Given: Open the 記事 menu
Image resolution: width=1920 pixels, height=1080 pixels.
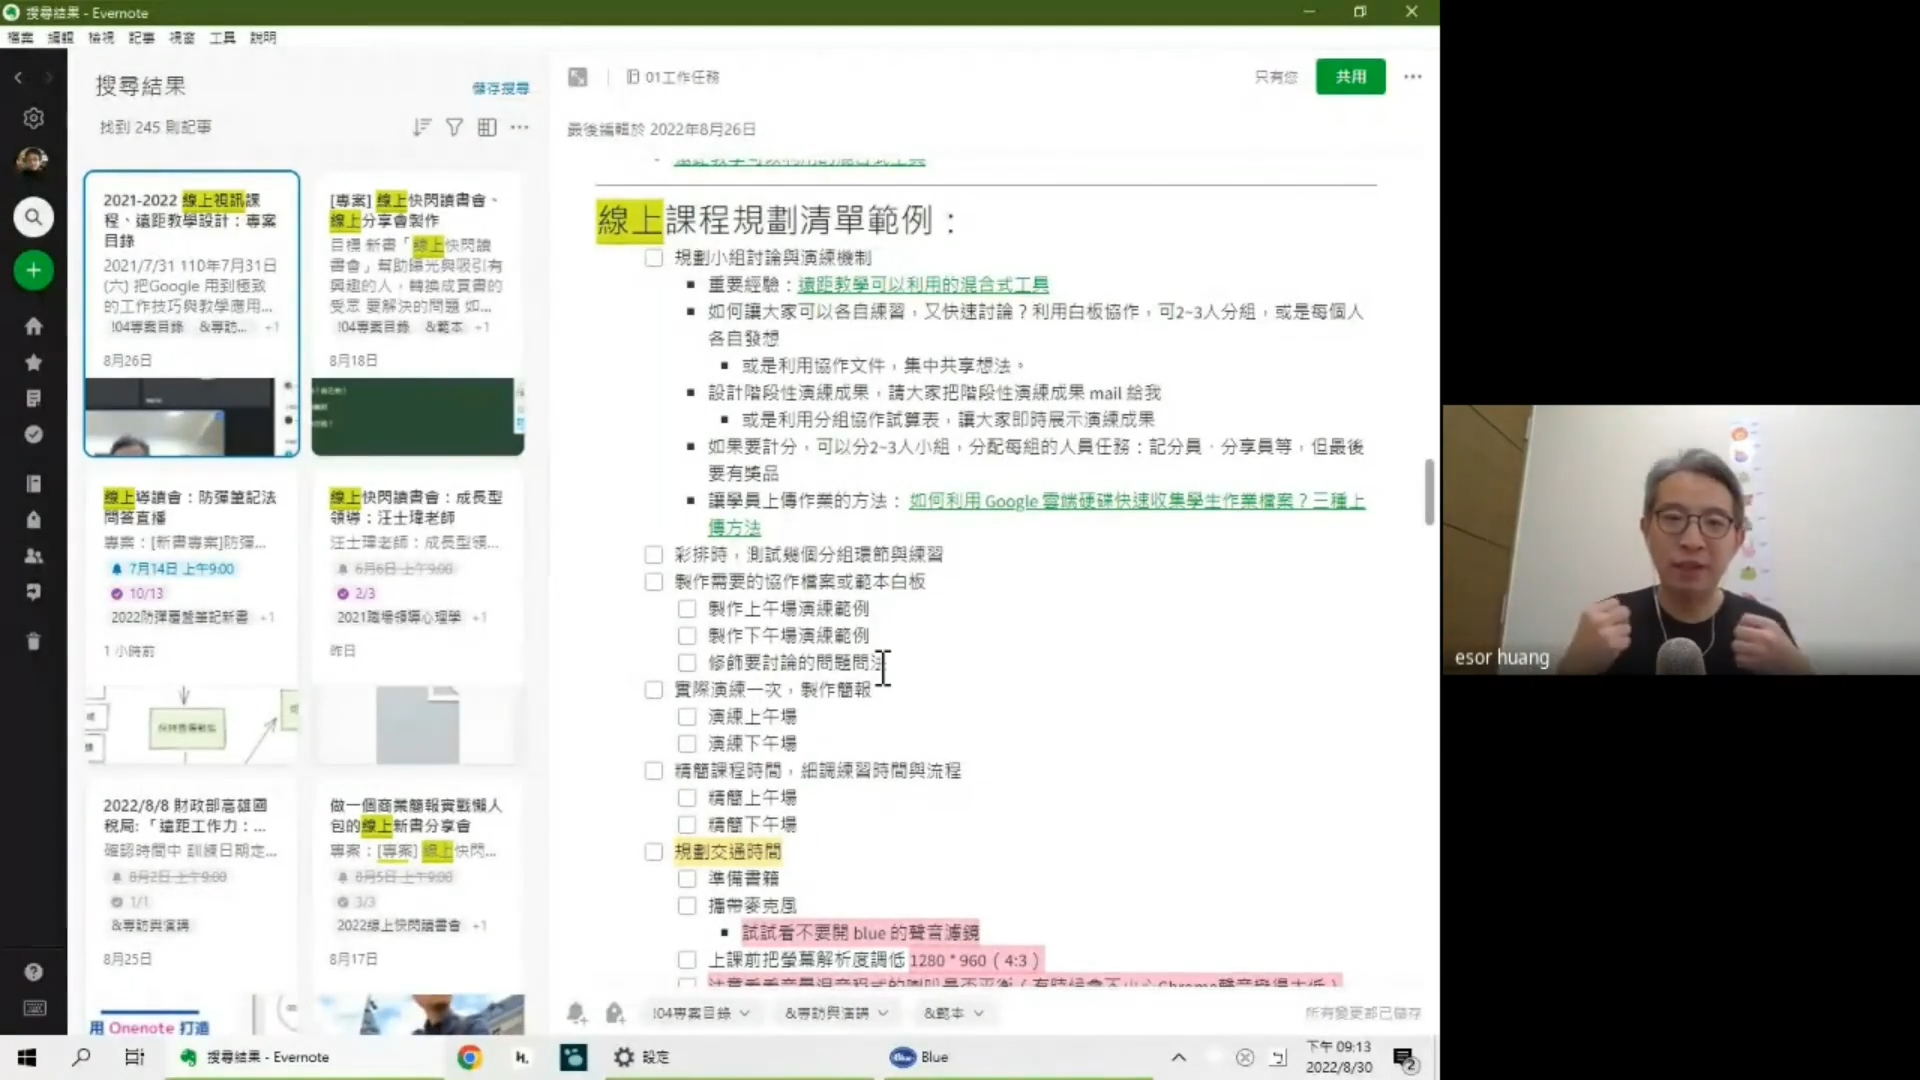Looking at the screenshot, I should pos(141,37).
